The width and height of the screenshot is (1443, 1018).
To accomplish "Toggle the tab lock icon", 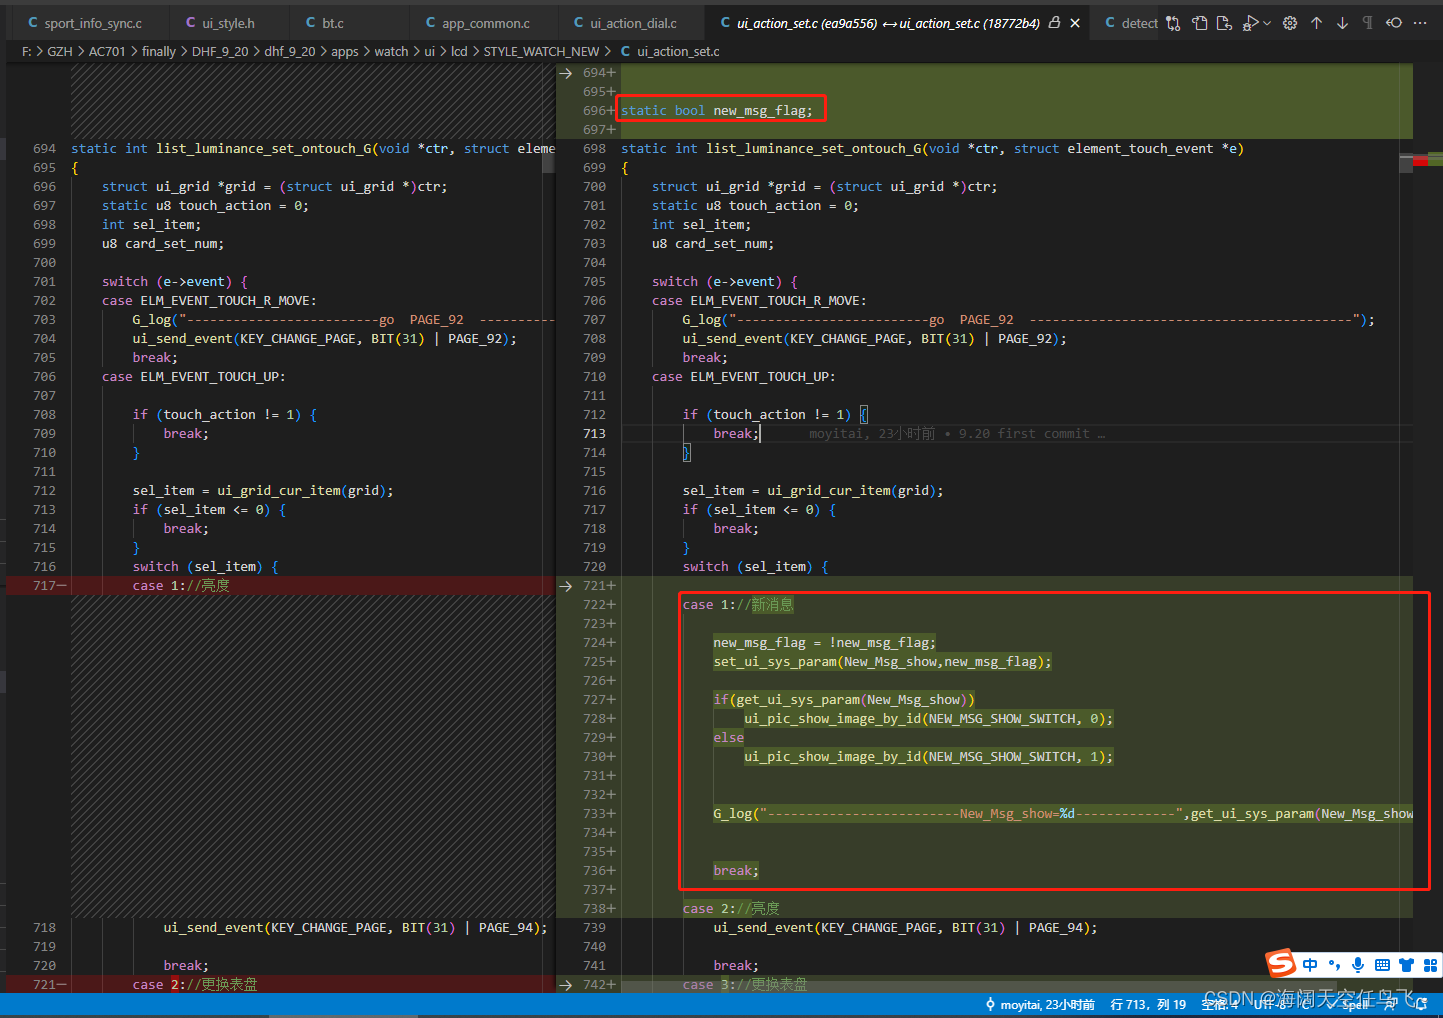I will (1054, 22).
